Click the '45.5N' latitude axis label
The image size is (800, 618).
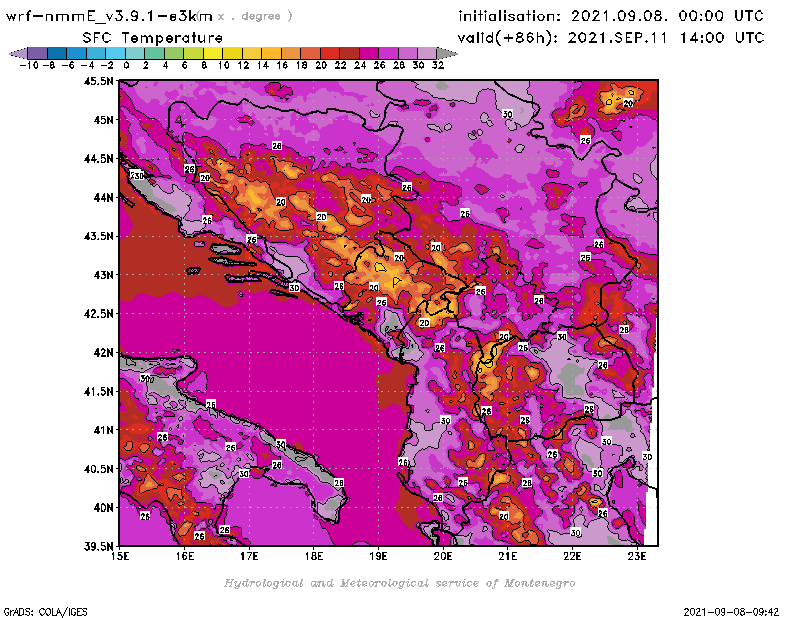tap(98, 81)
